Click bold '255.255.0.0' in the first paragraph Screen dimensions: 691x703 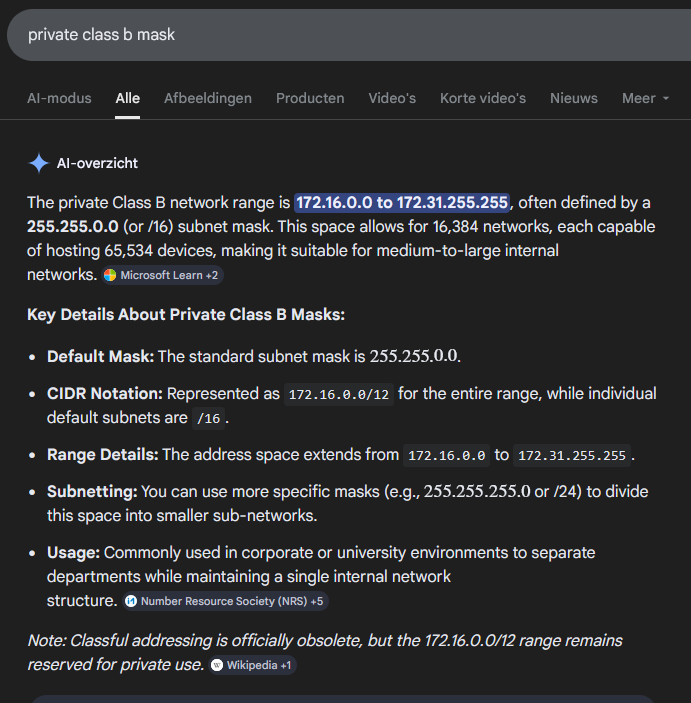coord(73,226)
